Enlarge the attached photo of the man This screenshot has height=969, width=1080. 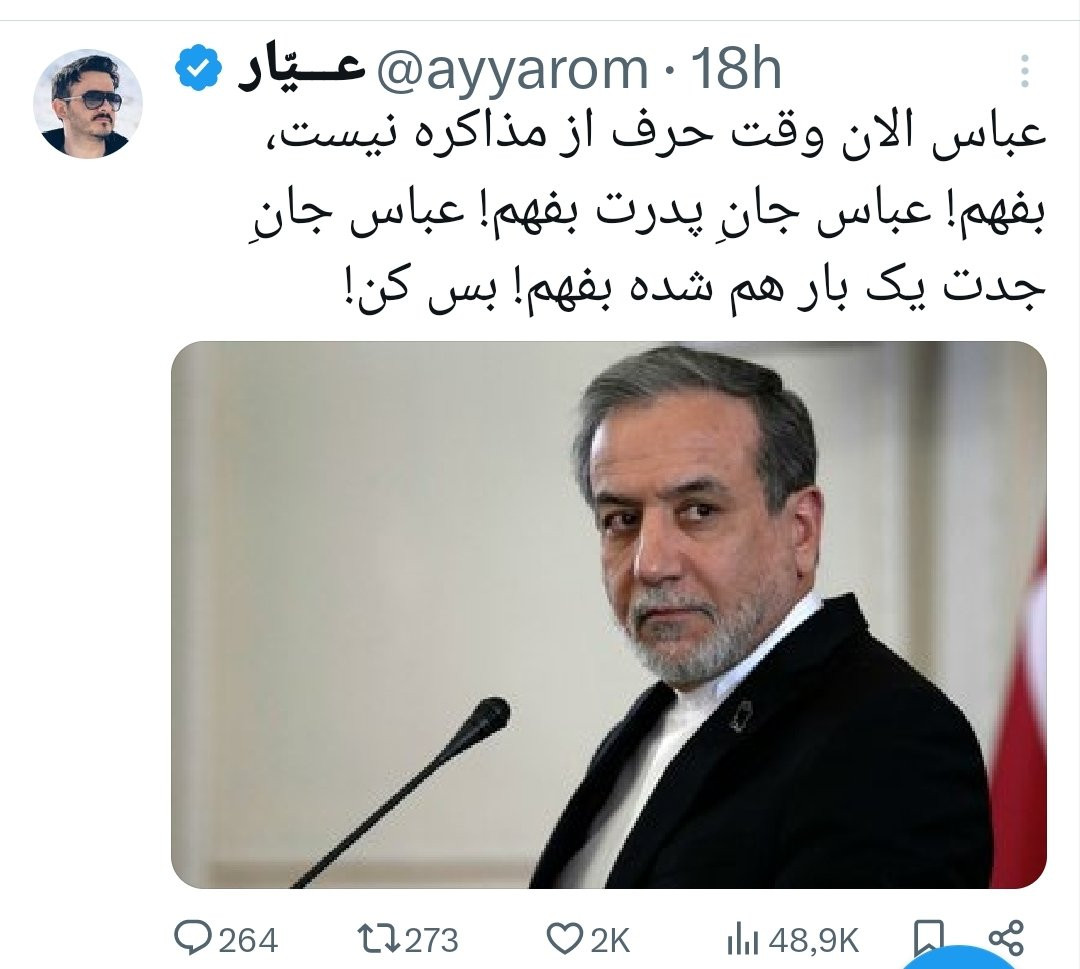click(609, 614)
